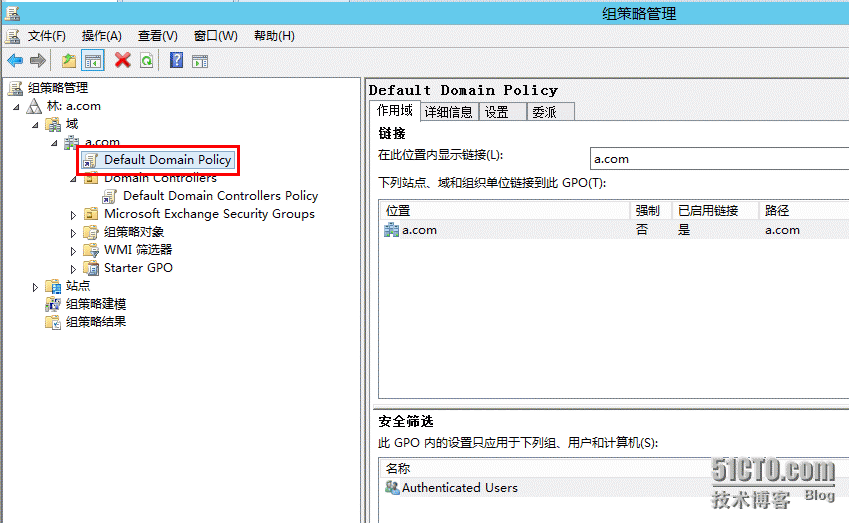The image size is (849, 523).
Task: Expand the 组策略对象 node
Action: [74, 233]
